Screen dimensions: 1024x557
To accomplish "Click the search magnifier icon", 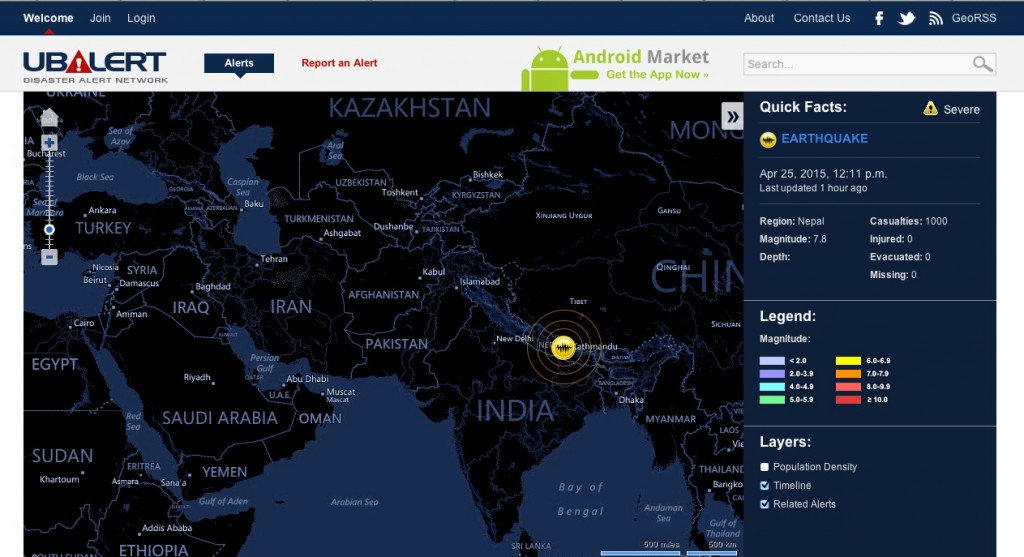I will point(983,64).
